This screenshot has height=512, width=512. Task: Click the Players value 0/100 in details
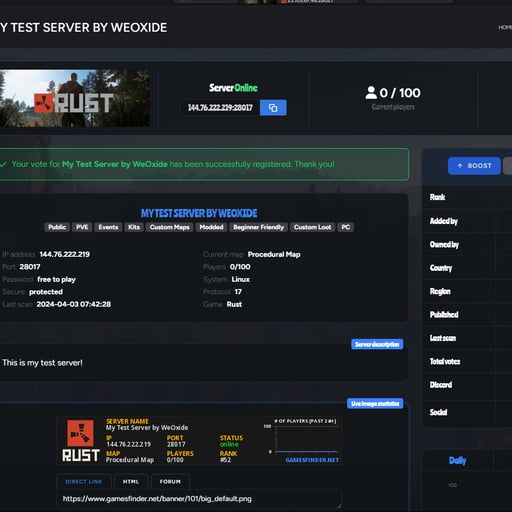coord(240,267)
